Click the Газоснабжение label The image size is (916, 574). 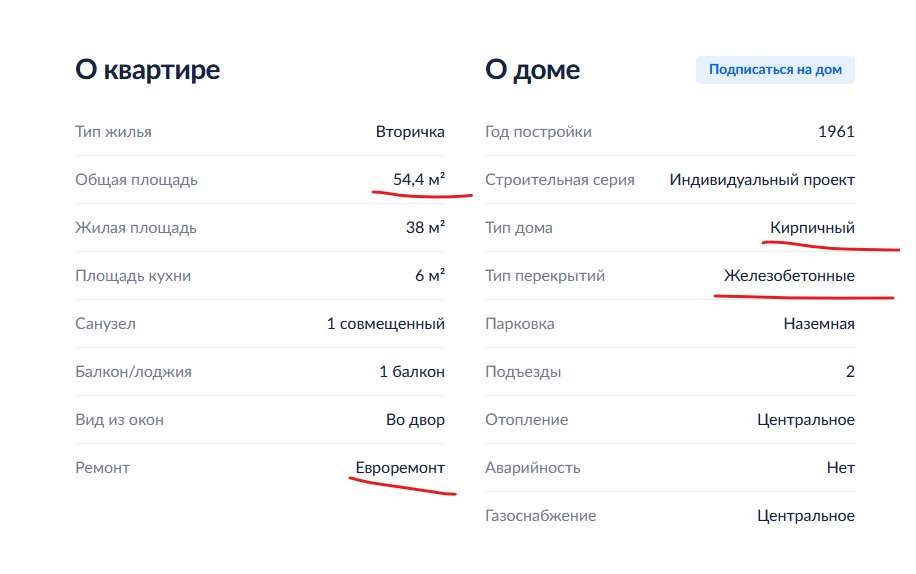click(x=540, y=516)
